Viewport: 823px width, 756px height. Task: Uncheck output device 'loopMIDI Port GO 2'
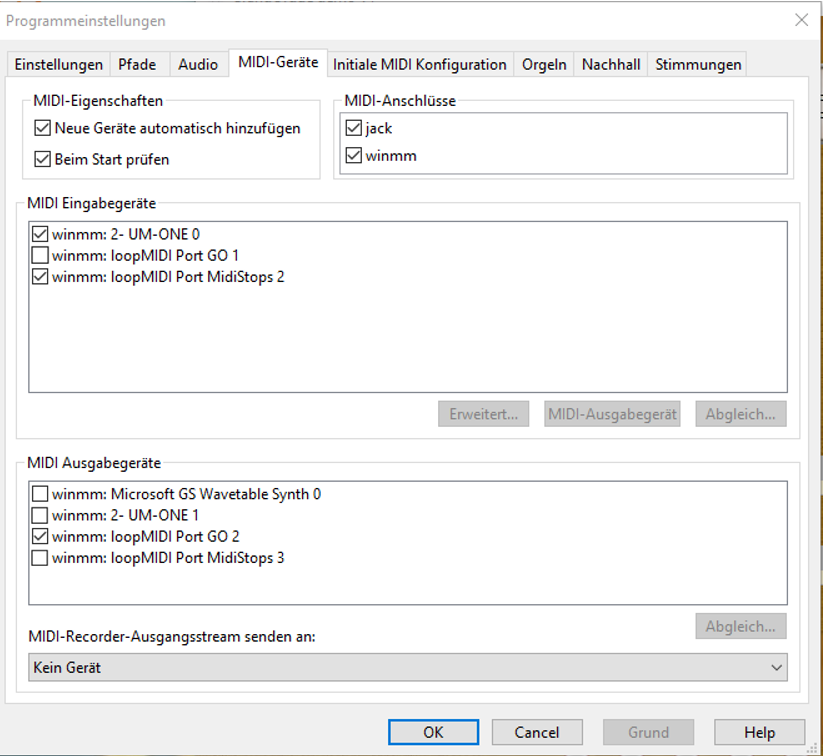click(40, 536)
